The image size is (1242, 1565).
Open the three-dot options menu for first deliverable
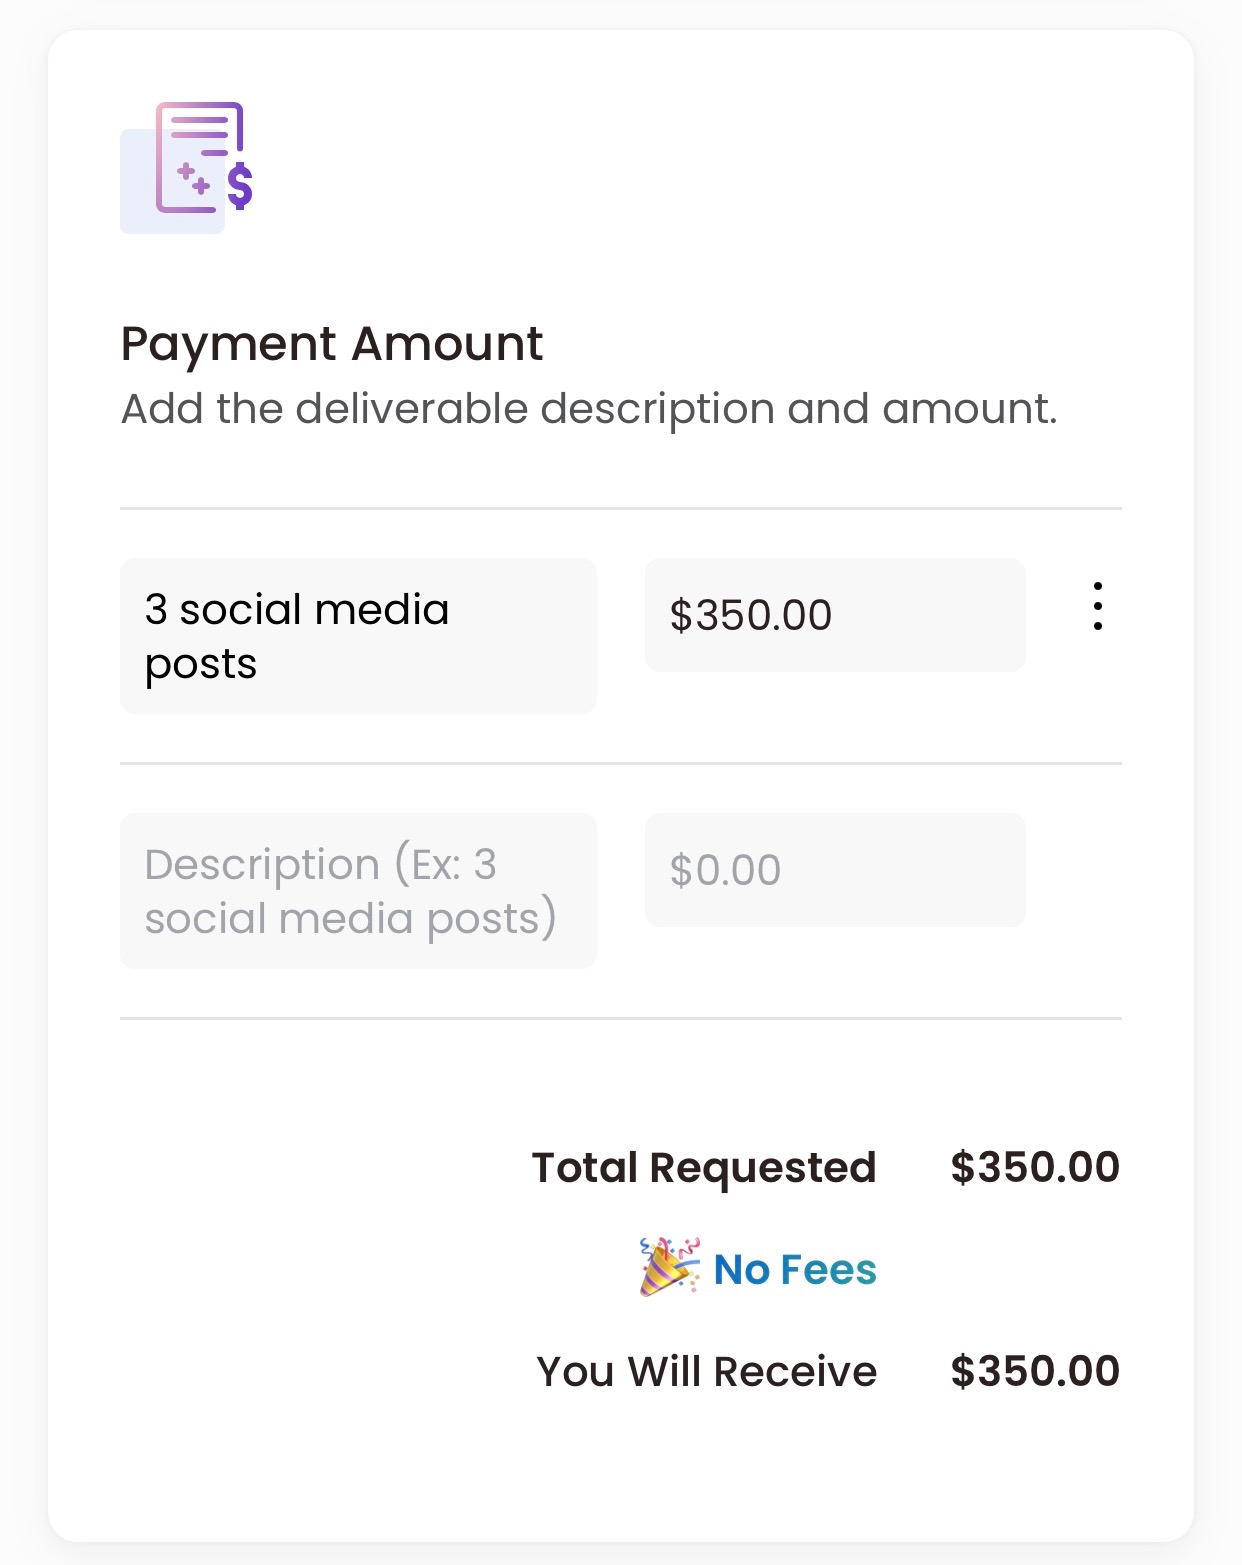point(1097,606)
